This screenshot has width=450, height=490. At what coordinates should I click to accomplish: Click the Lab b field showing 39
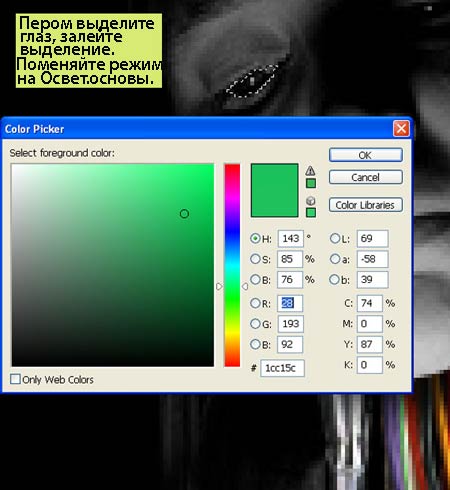(372, 279)
